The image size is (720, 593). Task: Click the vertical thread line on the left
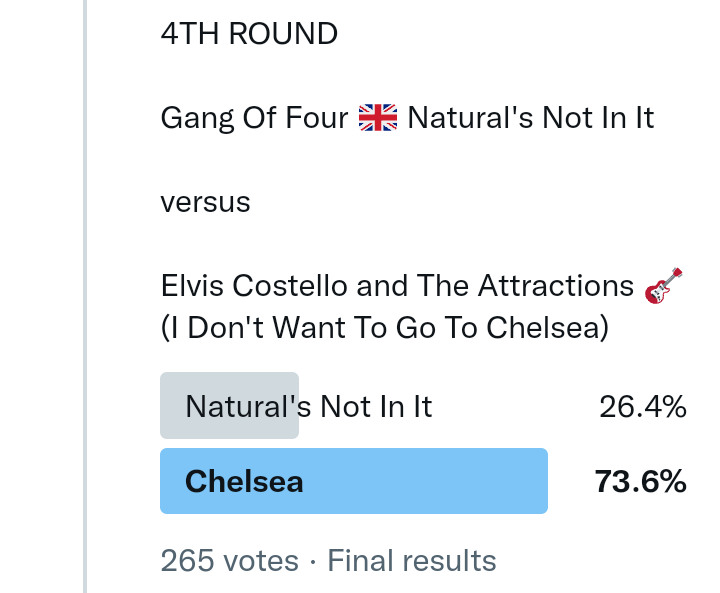pos(85,300)
